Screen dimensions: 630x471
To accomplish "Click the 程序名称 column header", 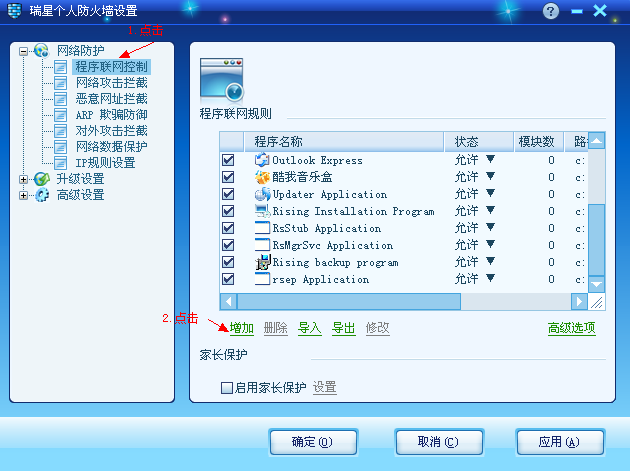I will point(344,141).
